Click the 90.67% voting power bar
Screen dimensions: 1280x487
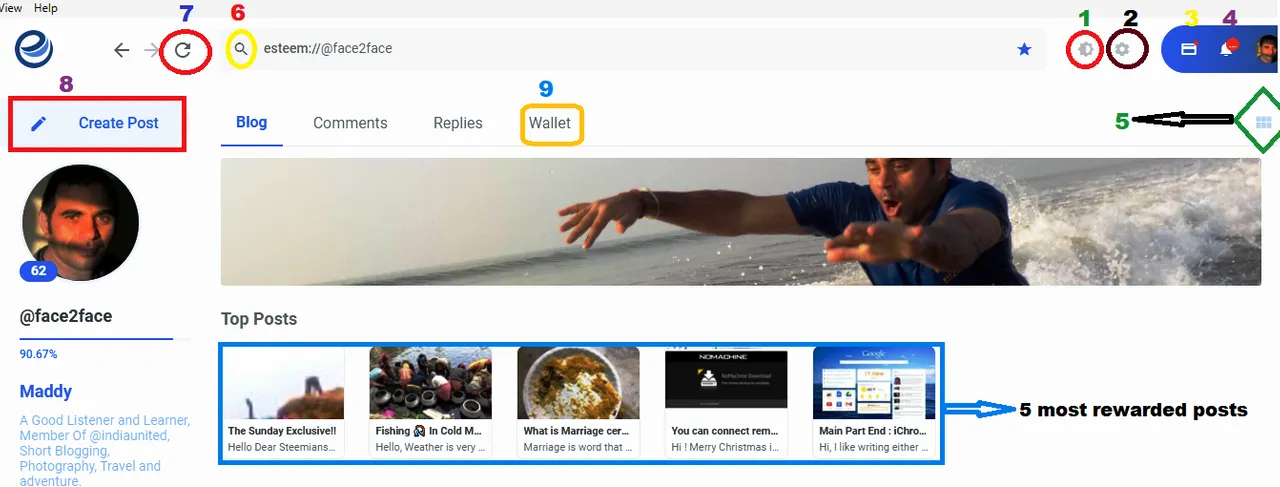pos(97,339)
